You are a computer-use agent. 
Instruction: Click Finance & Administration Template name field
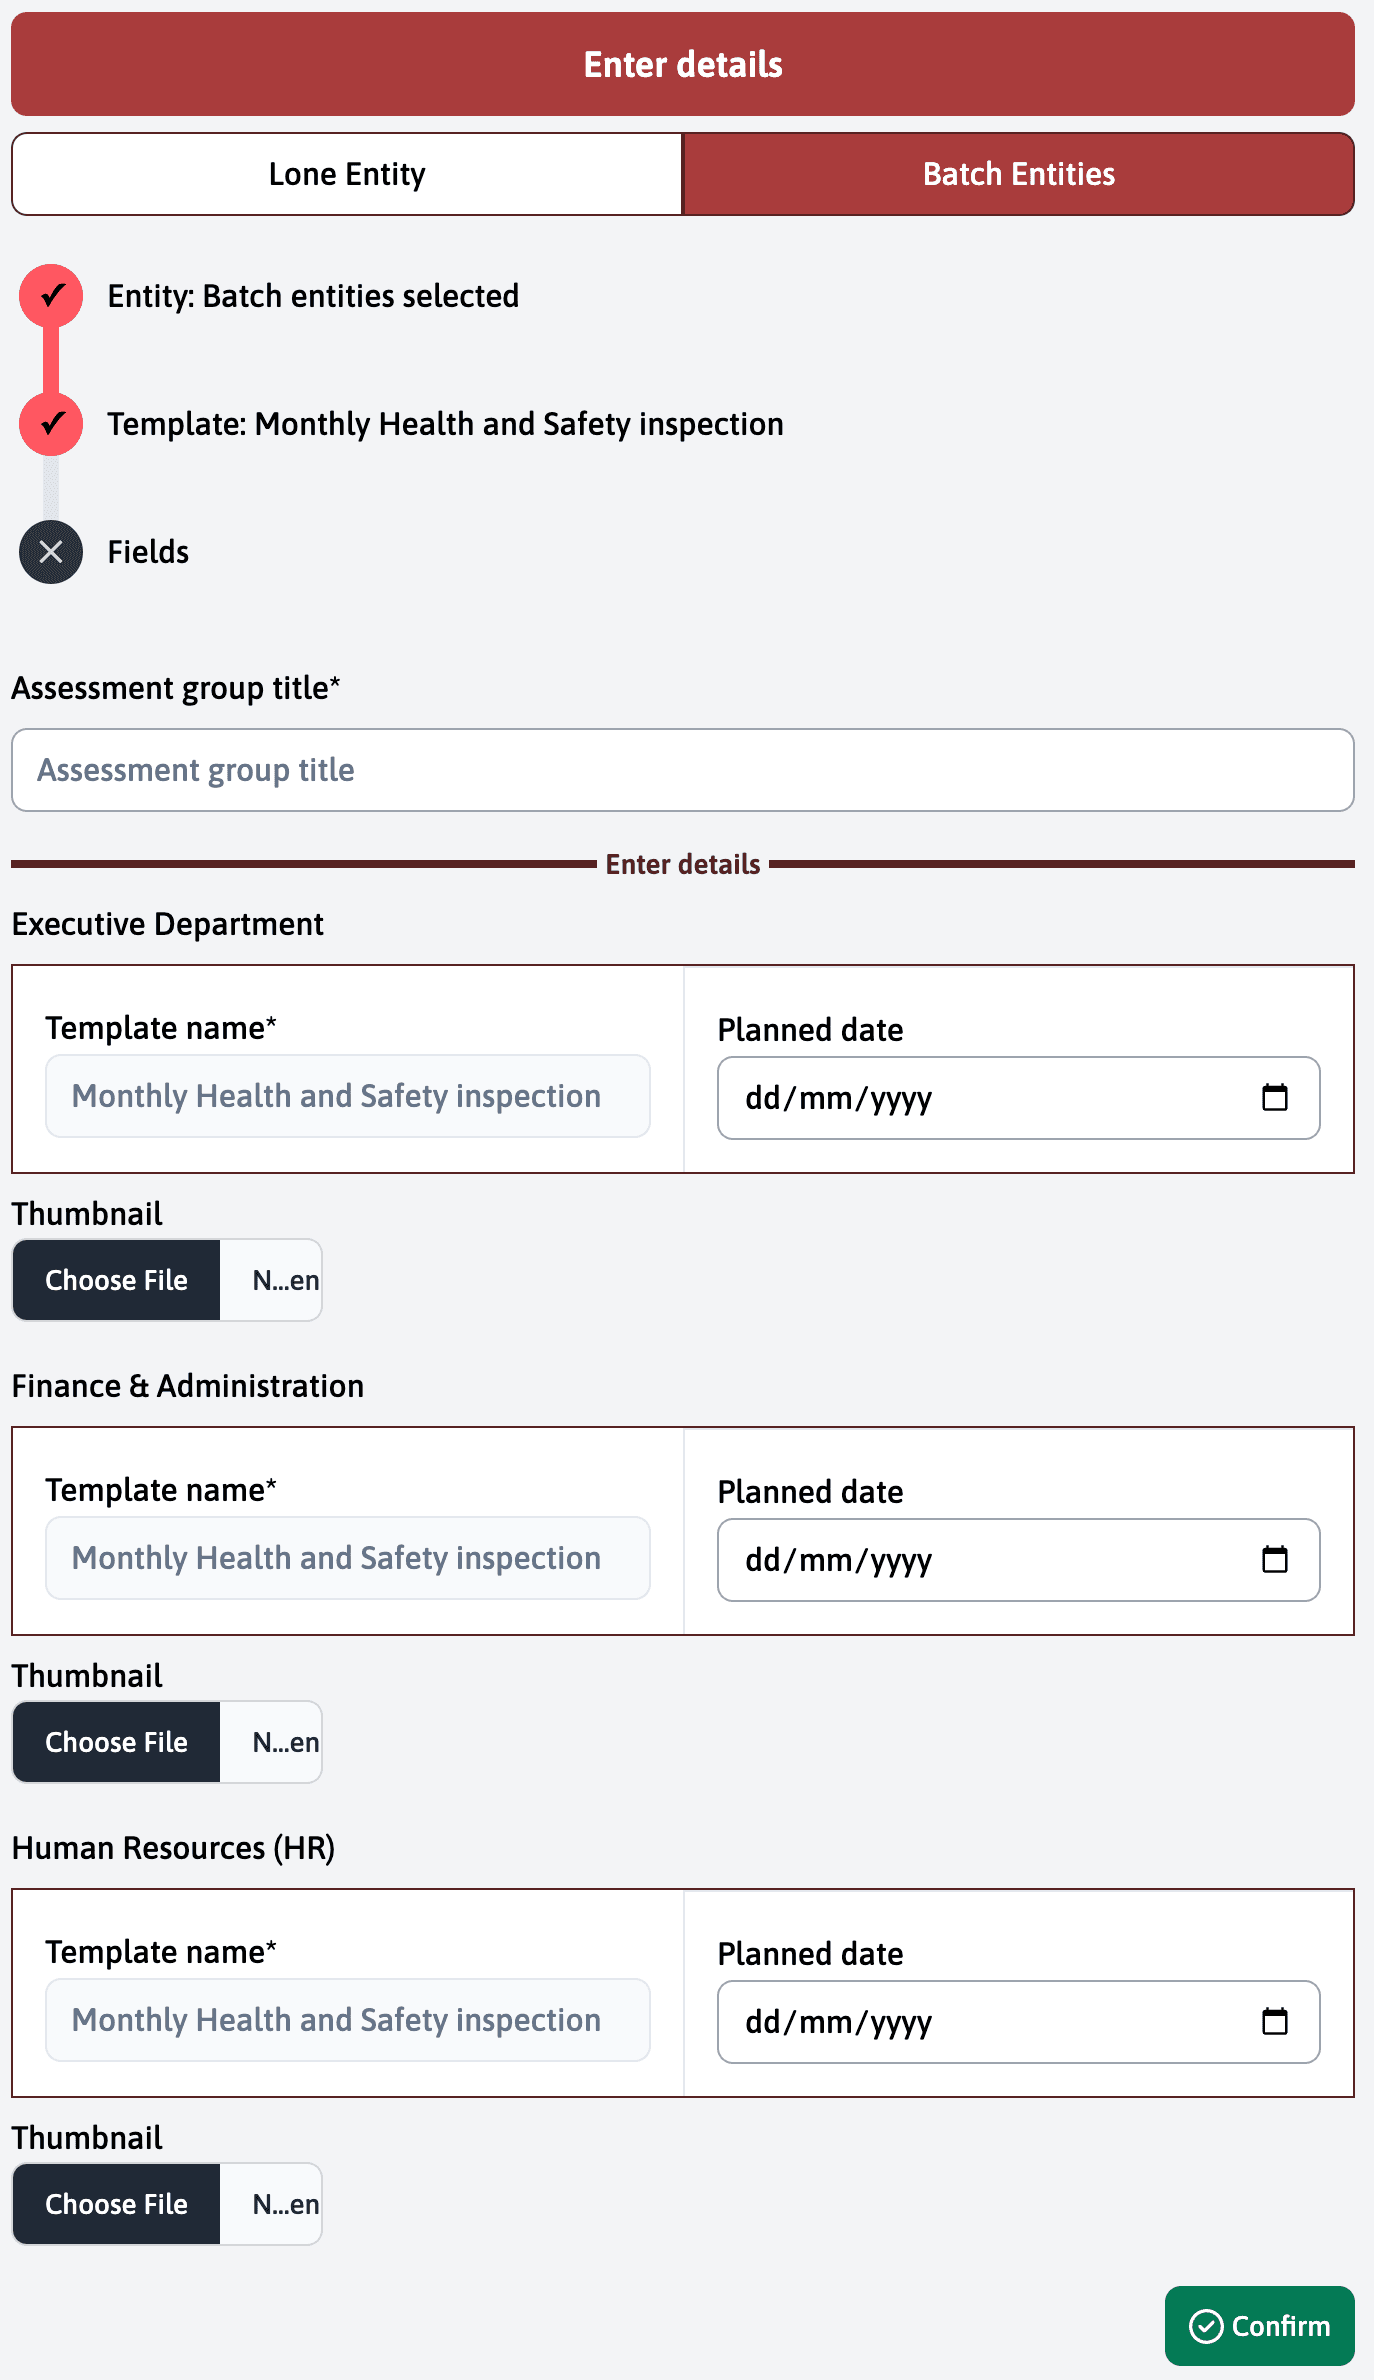click(348, 1558)
